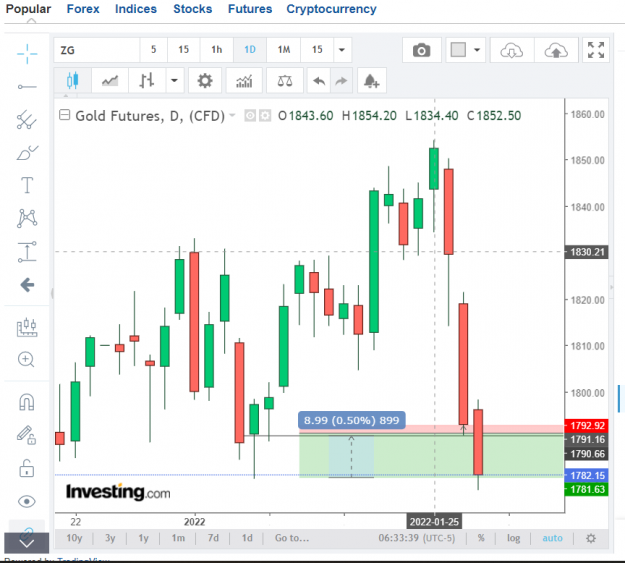Select bars chart style
Screen dimensions: 625x563
pyautogui.click(x=147, y=81)
